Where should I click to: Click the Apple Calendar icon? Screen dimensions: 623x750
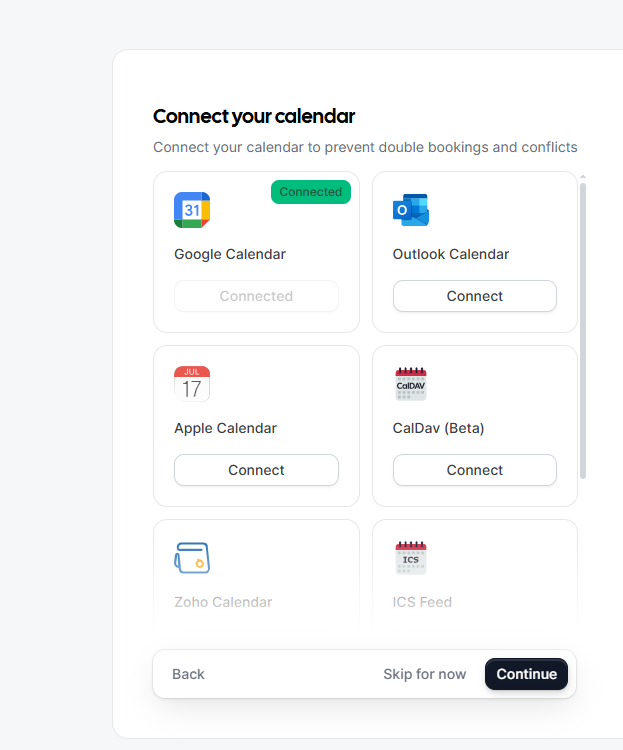192,384
